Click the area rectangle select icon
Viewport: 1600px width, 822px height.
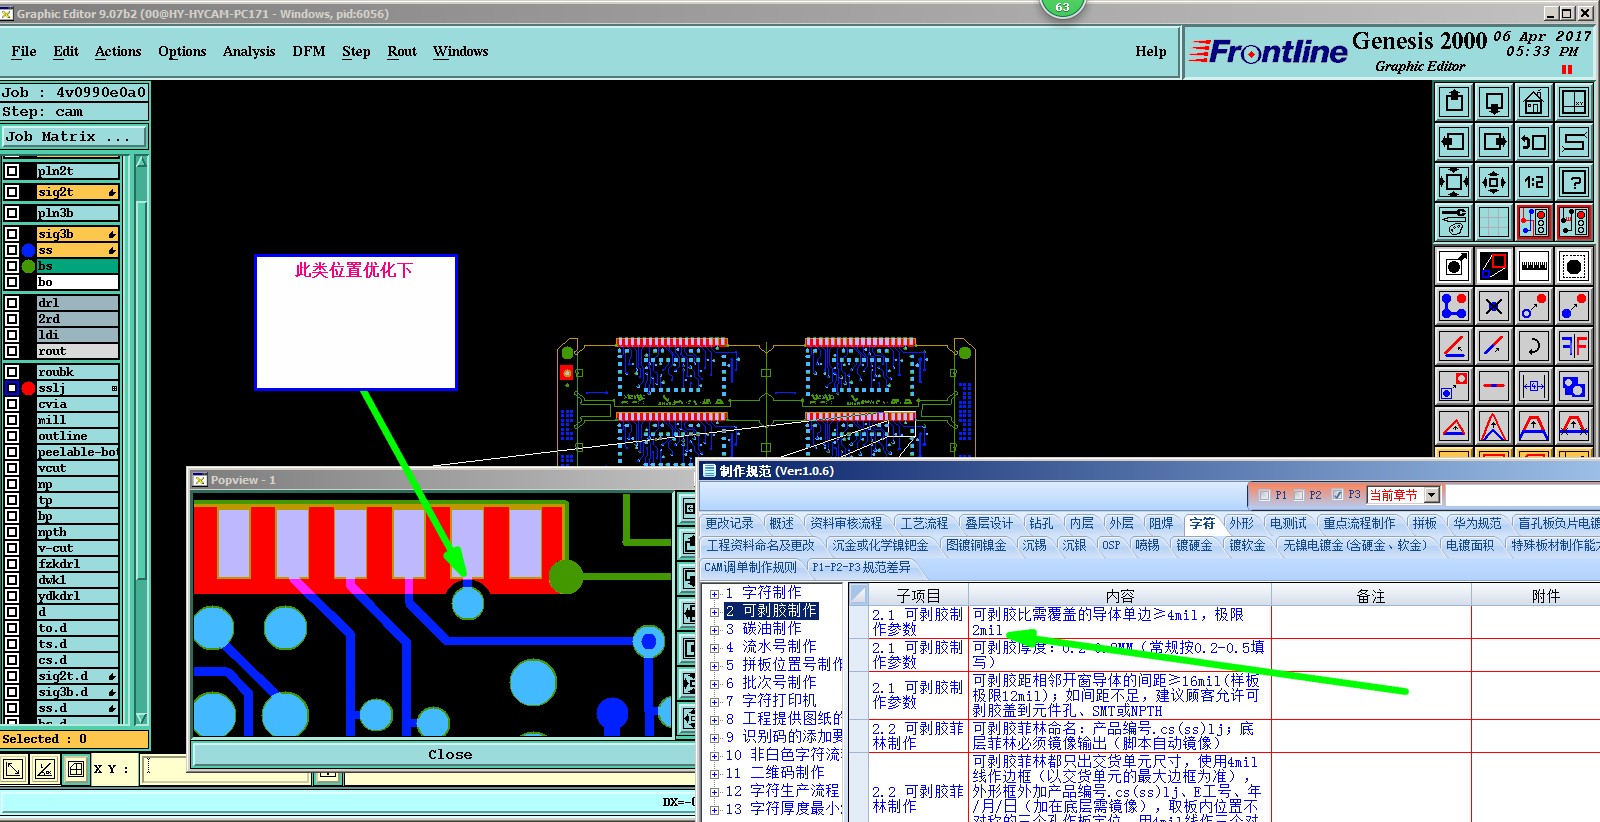[x=1494, y=266]
